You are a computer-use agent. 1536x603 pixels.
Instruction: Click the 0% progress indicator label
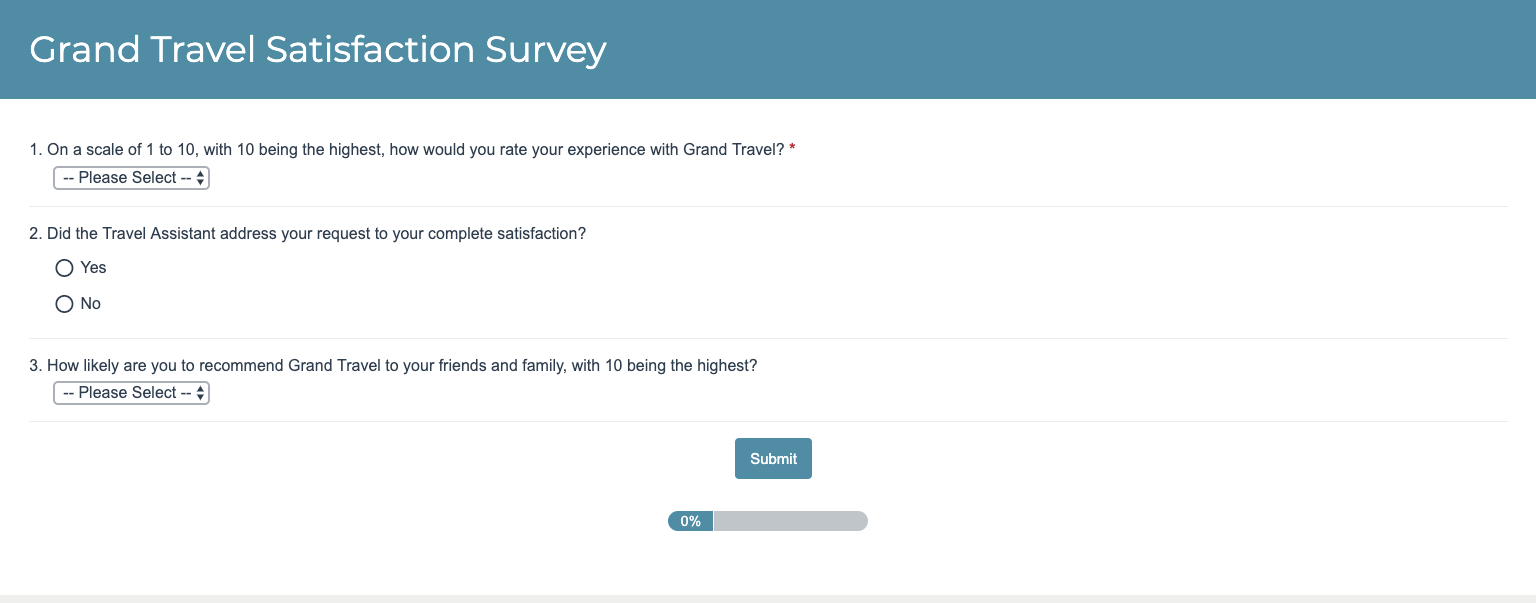coord(690,521)
